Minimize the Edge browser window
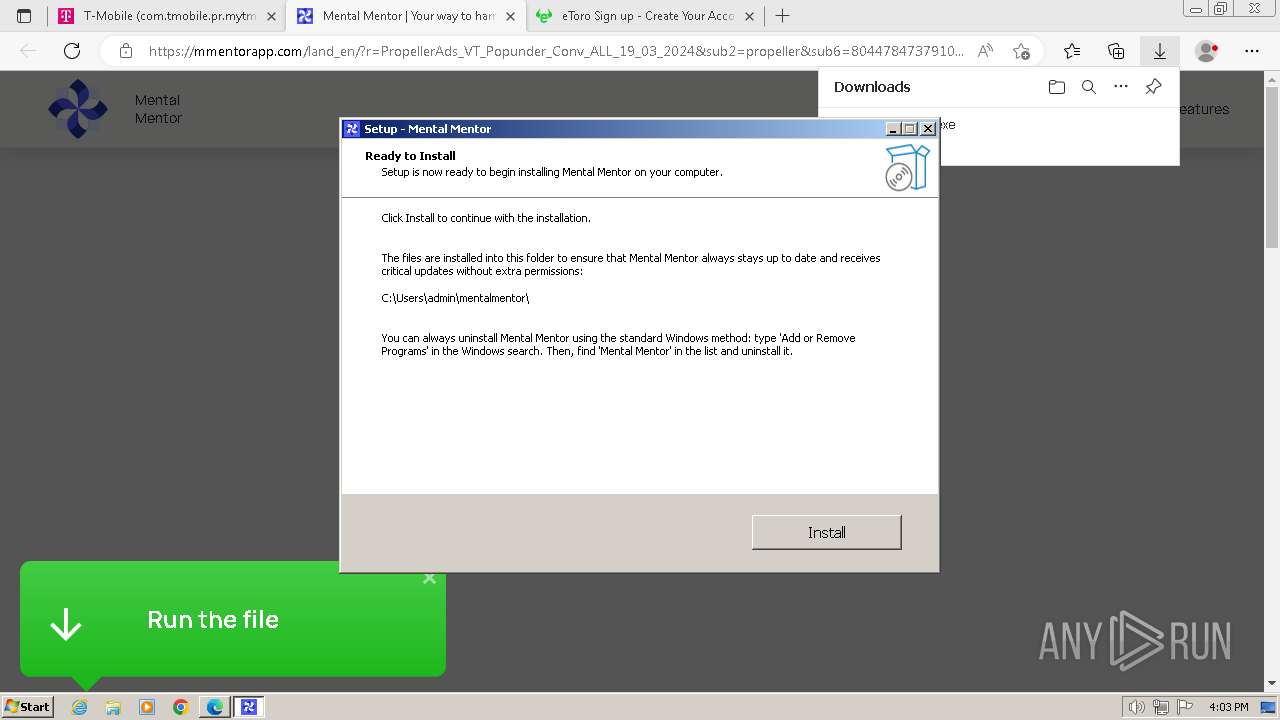 point(1194,8)
